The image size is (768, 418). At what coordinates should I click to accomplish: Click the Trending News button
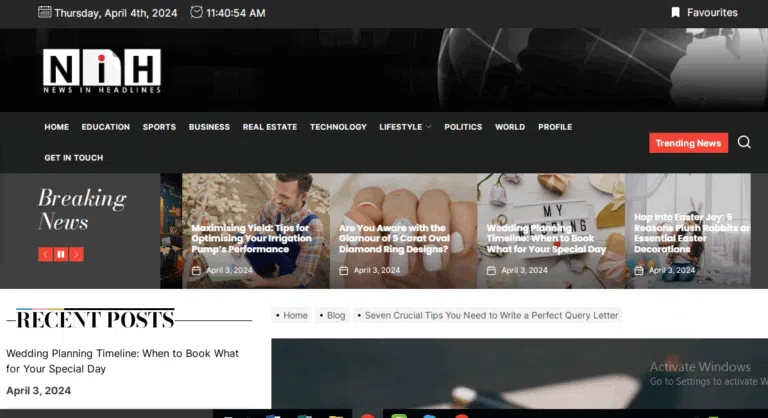tap(688, 143)
